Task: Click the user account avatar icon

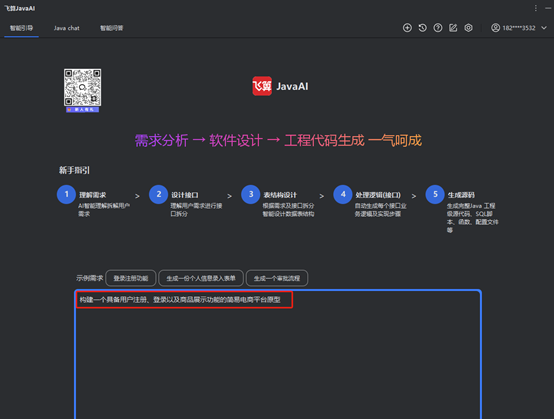Action: (x=495, y=28)
